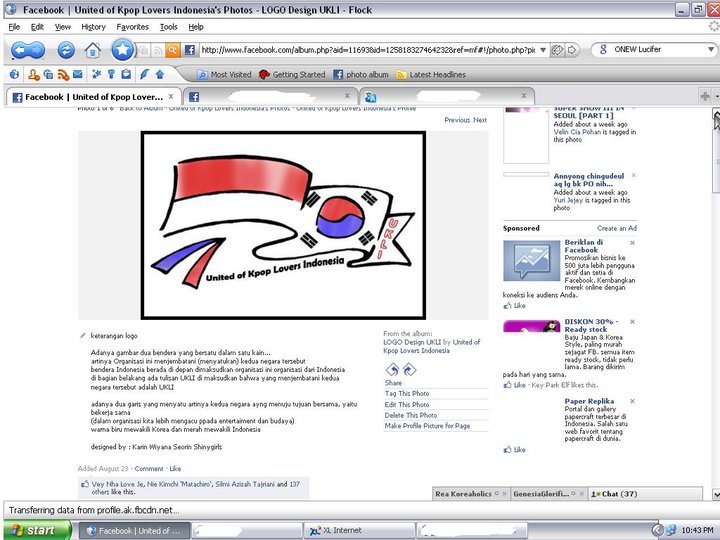Open the search engine dropdown arrow
Image resolution: width=720 pixels, height=540 pixels.
[711, 50]
